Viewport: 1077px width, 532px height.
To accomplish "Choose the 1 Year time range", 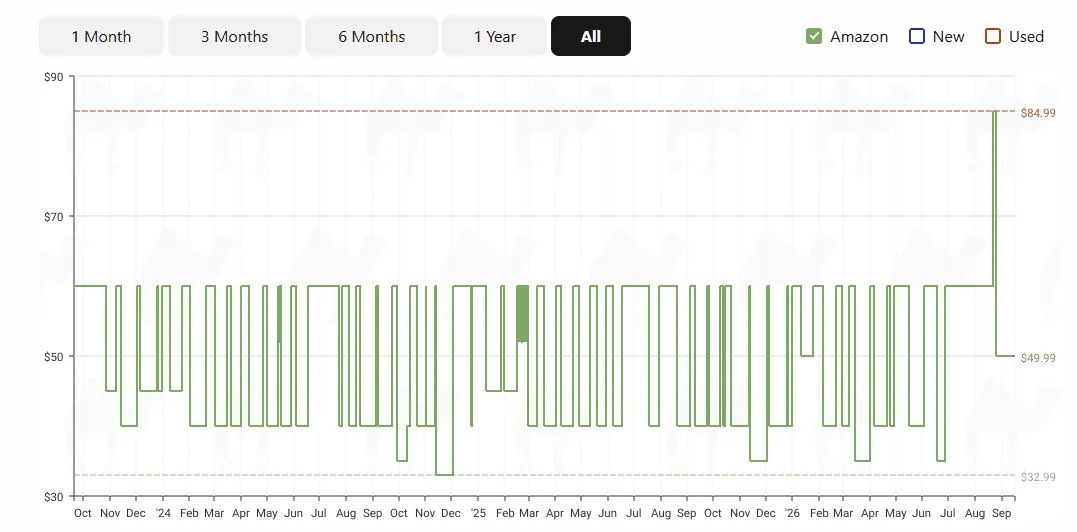I will pyautogui.click(x=495, y=36).
